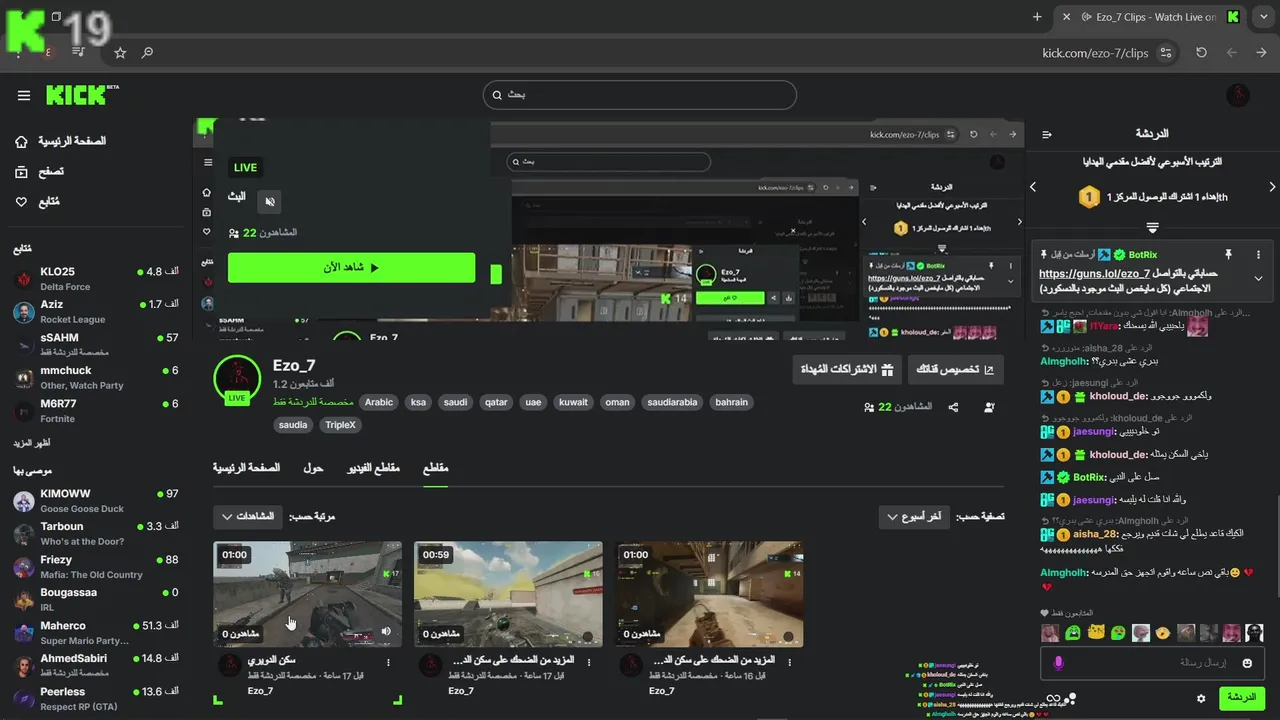Open the آخر أسبوع filter dropdown
The image size is (1280, 720).
coord(914,517)
